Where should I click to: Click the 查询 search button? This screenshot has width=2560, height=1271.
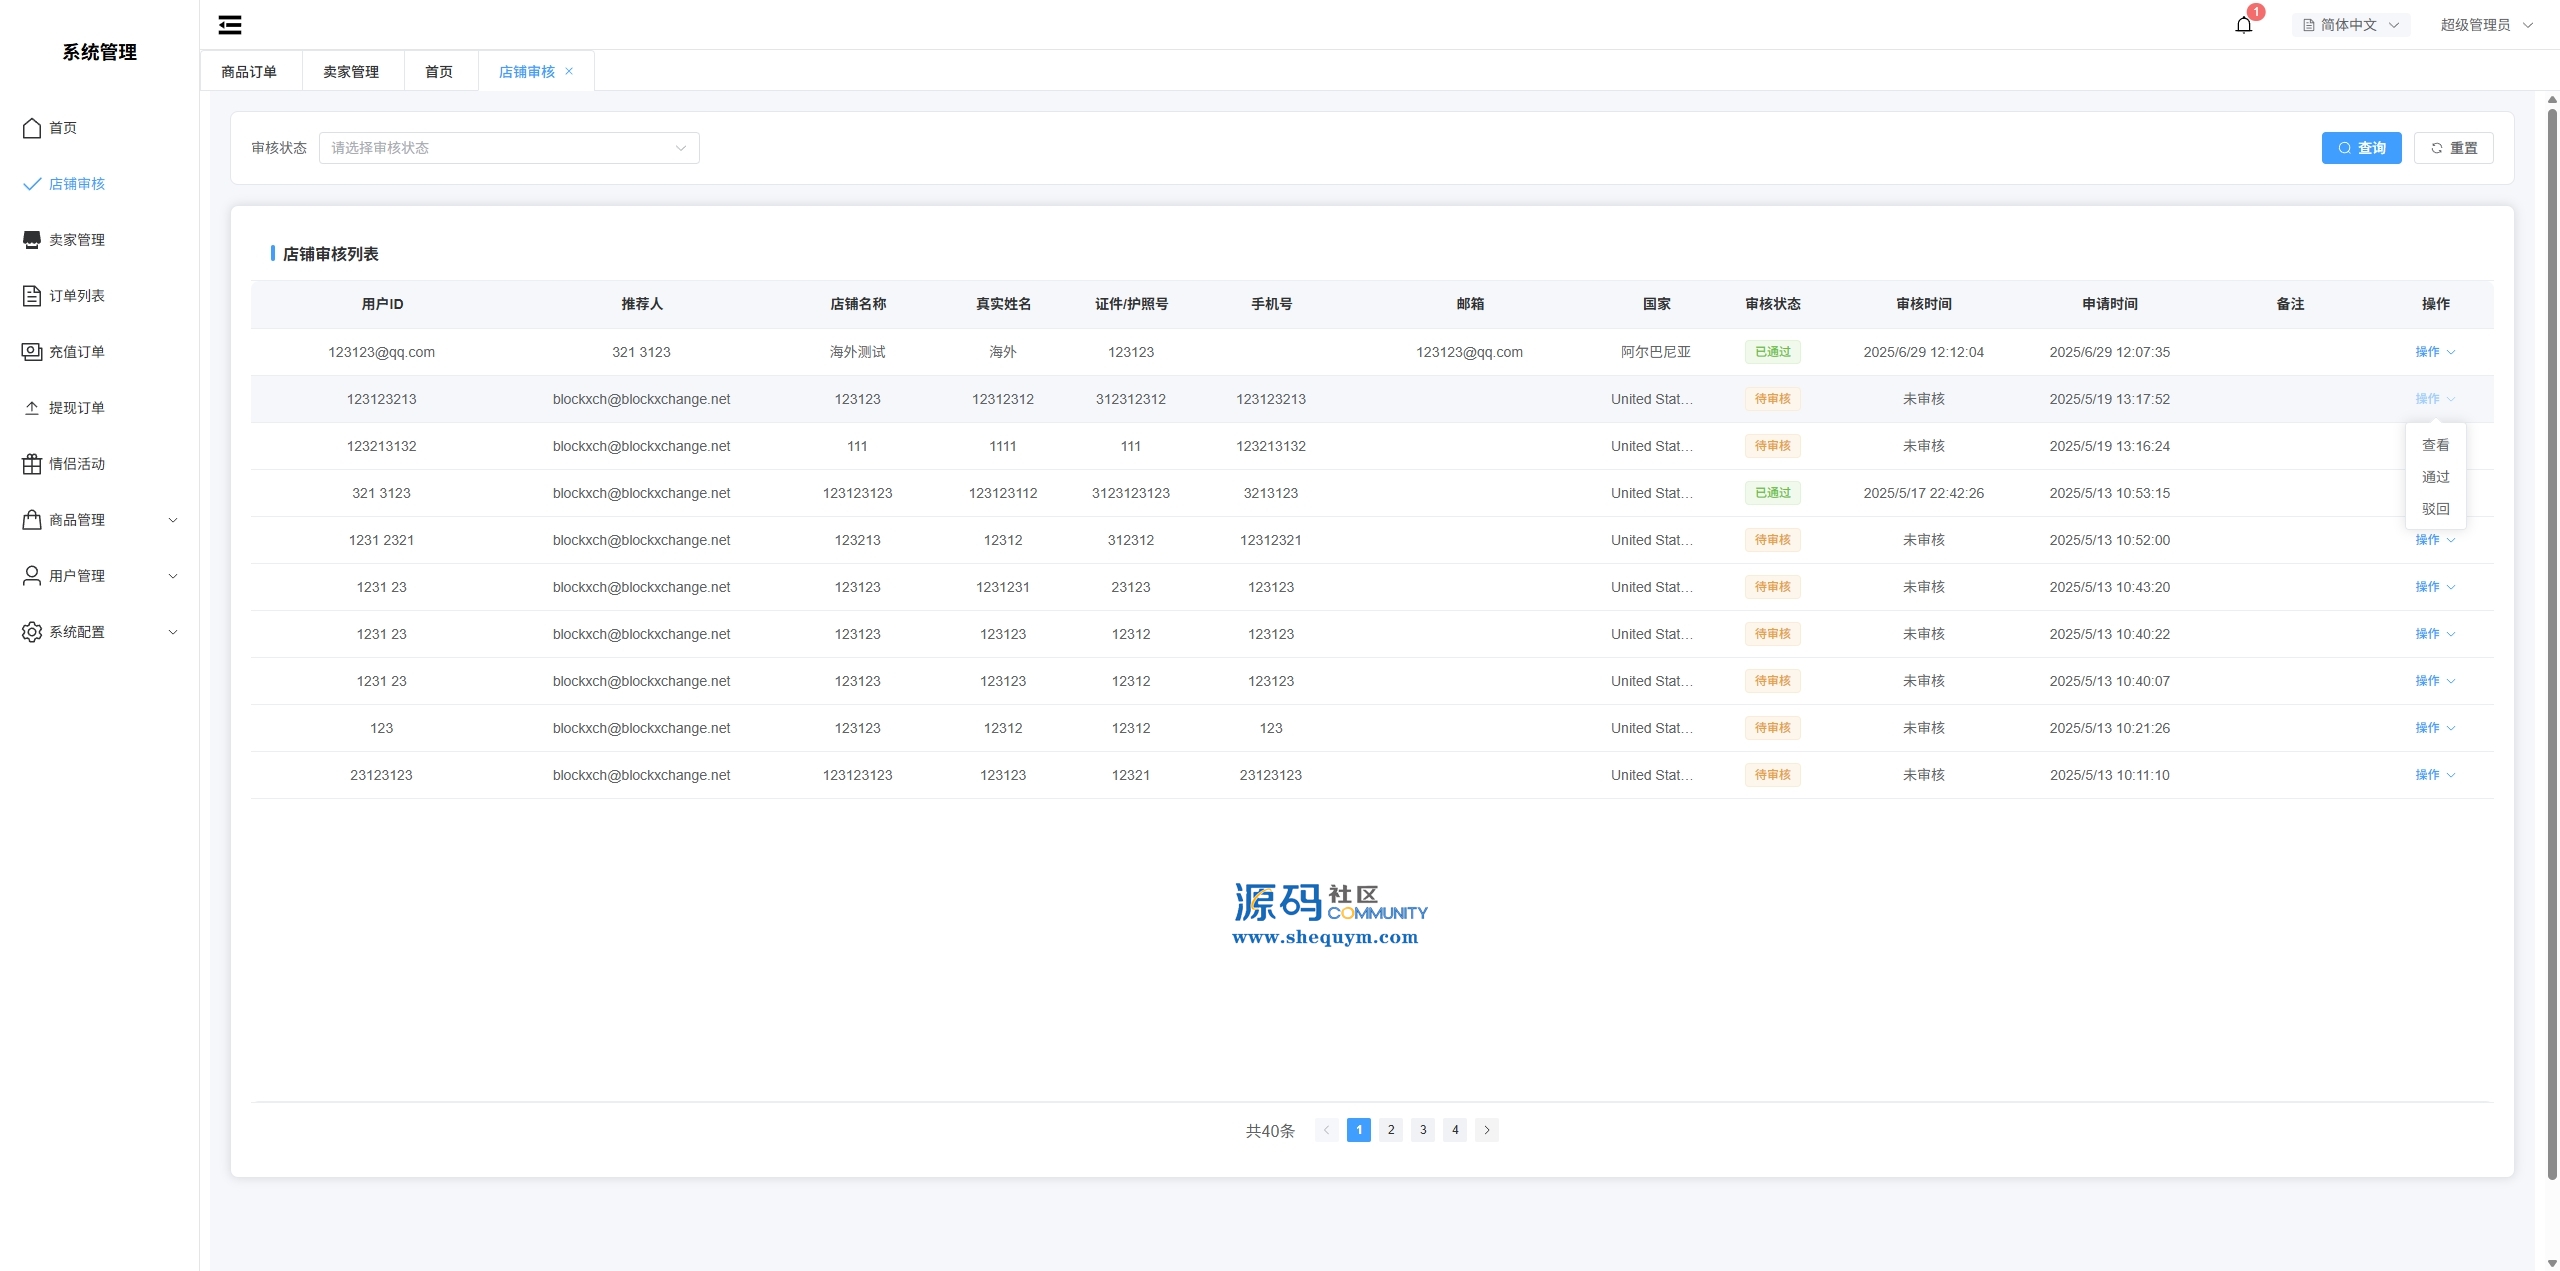coord(2361,148)
